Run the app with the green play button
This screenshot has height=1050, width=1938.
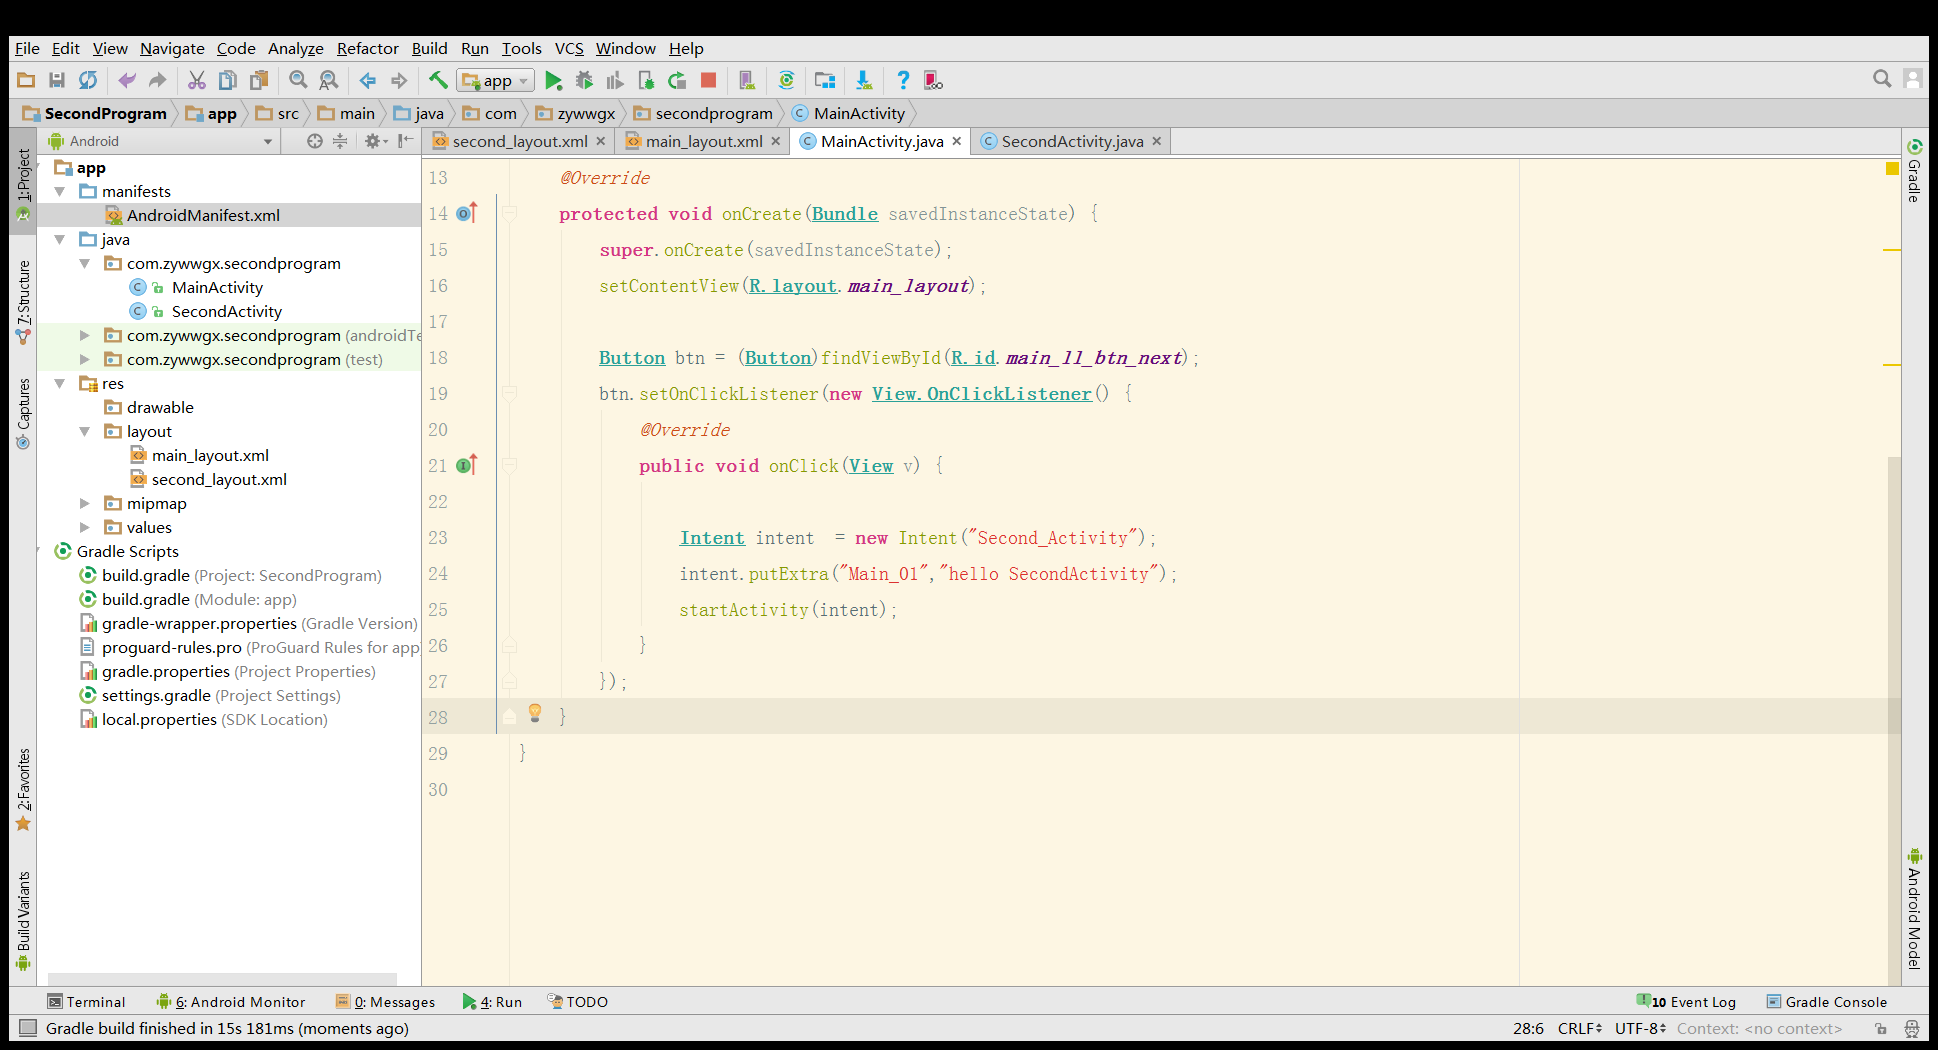pyautogui.click(x=553, y=81)
